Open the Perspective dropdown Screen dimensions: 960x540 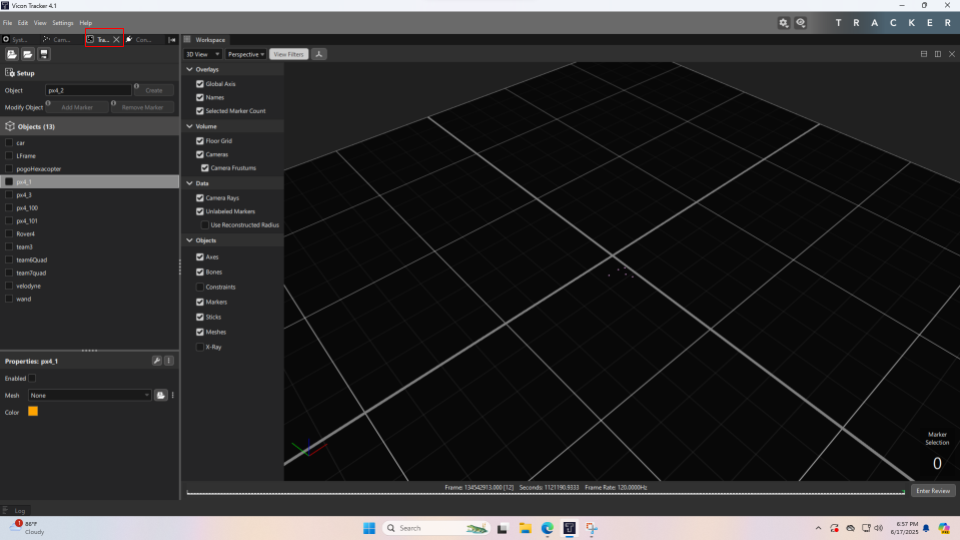[246, 54]
